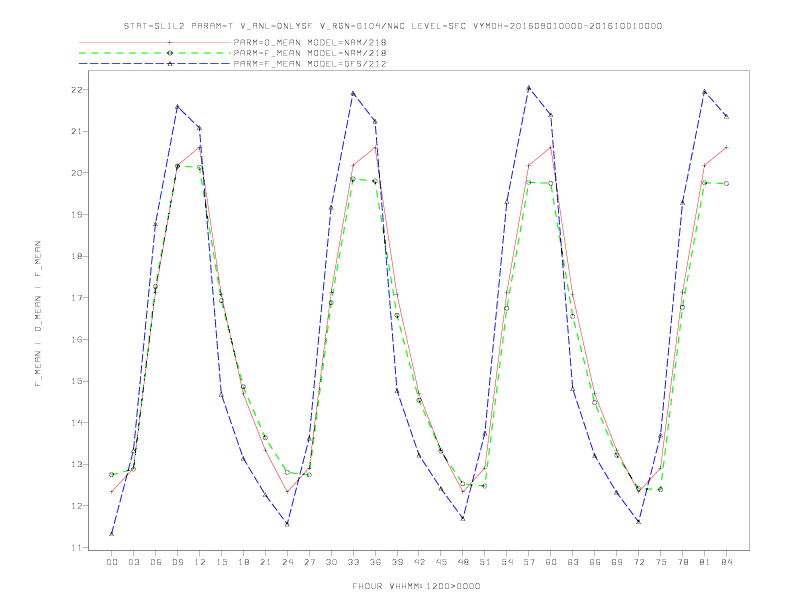Click the chart title starting with STAT=SL1L2
The height and width of the screenshot is (612, 792).
[x=392, y=26]
